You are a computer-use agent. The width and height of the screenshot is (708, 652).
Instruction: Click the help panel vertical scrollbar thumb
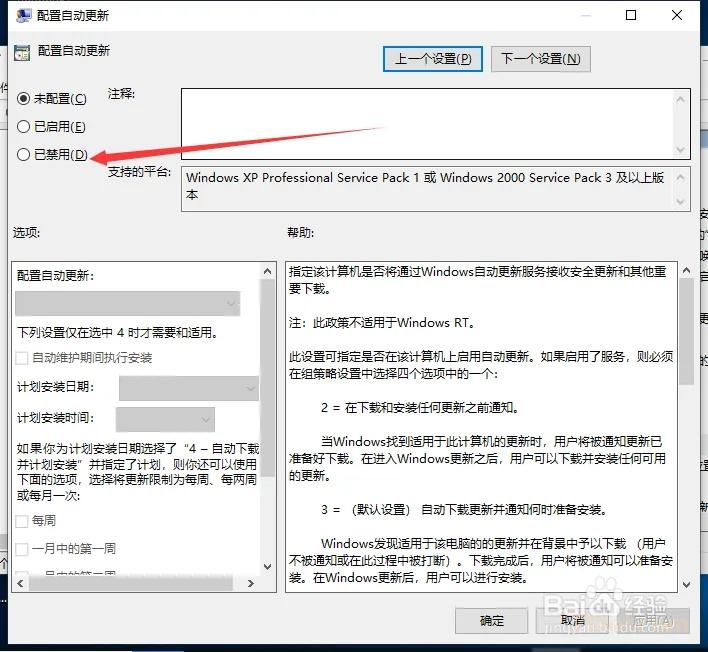coord(686,332)
